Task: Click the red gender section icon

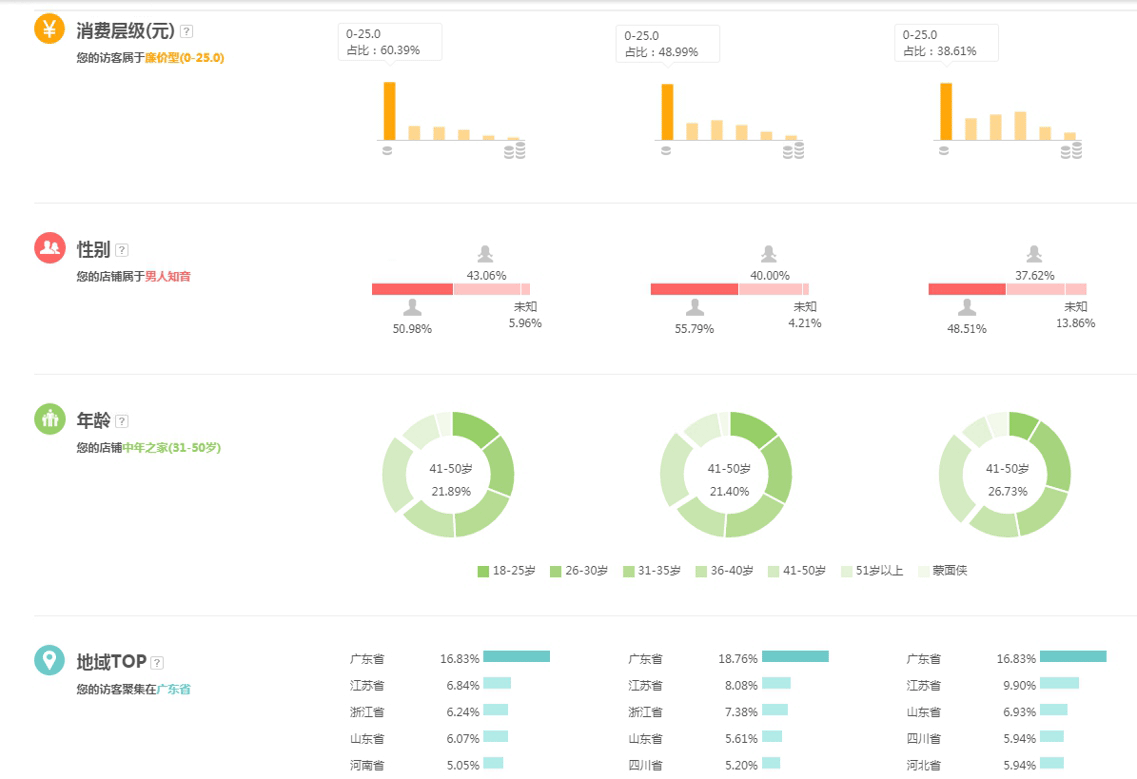Action: [x=49, y=247]
